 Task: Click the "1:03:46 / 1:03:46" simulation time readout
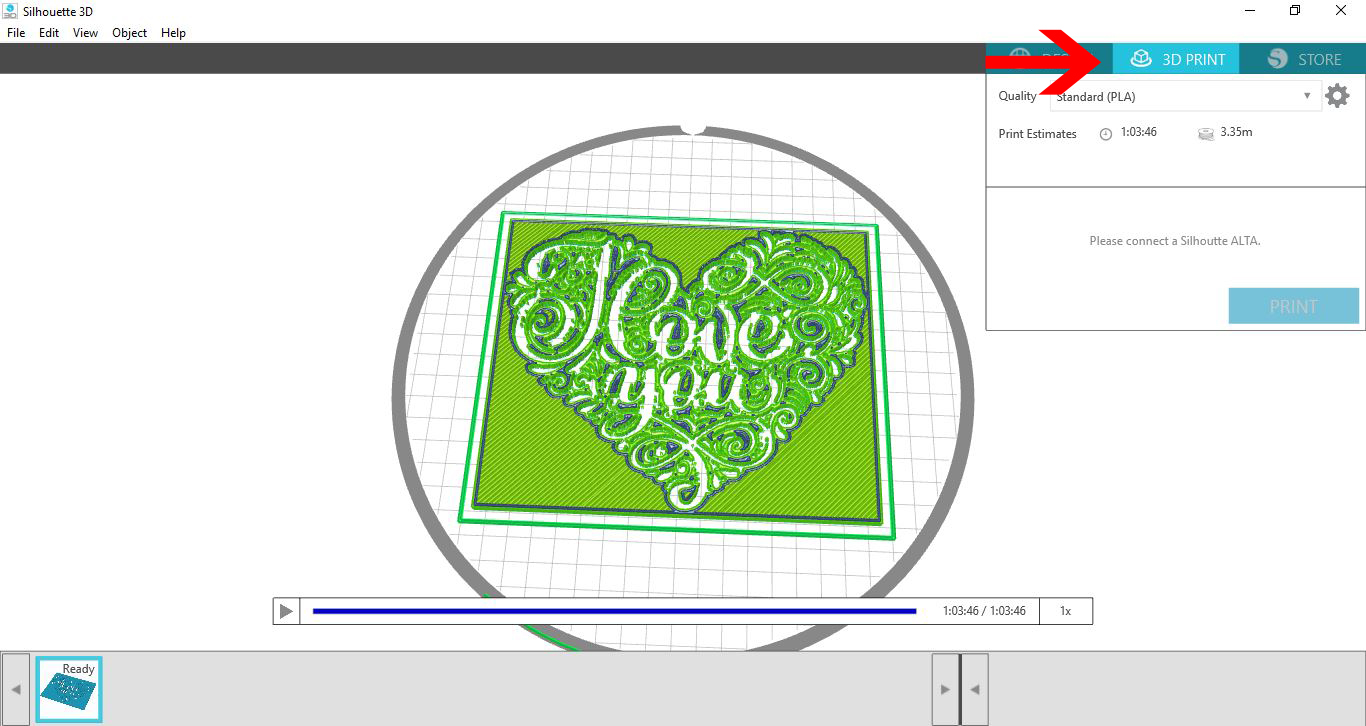[x=984, y=611]
